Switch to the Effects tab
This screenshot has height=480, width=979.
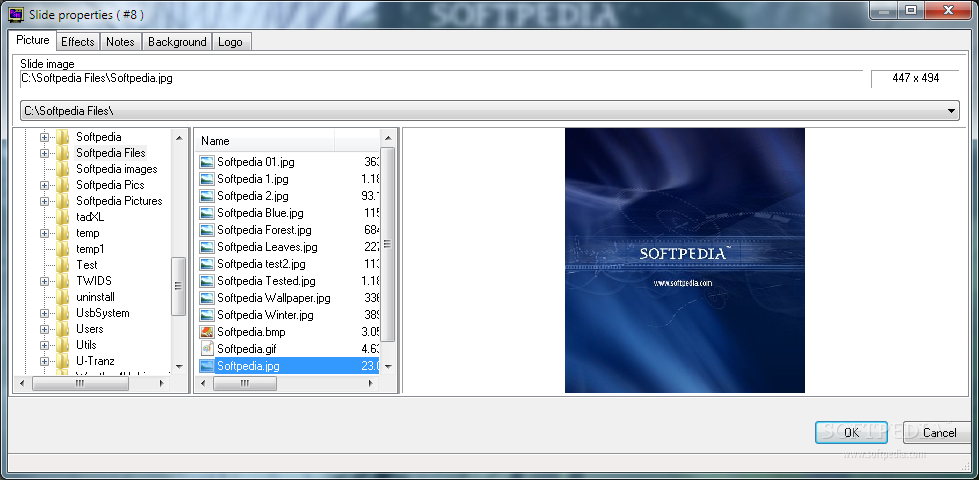click(x=78, y=42)
